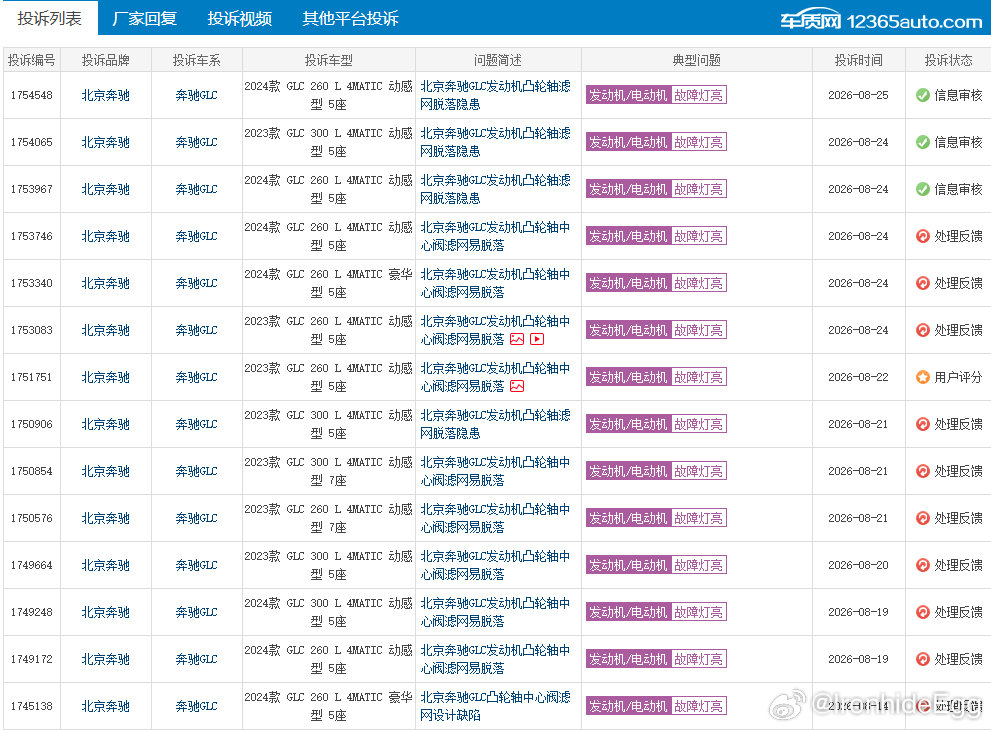Click 信息审核 status text in row 1753967
The image size is (991, 730).
coord(958,189)
